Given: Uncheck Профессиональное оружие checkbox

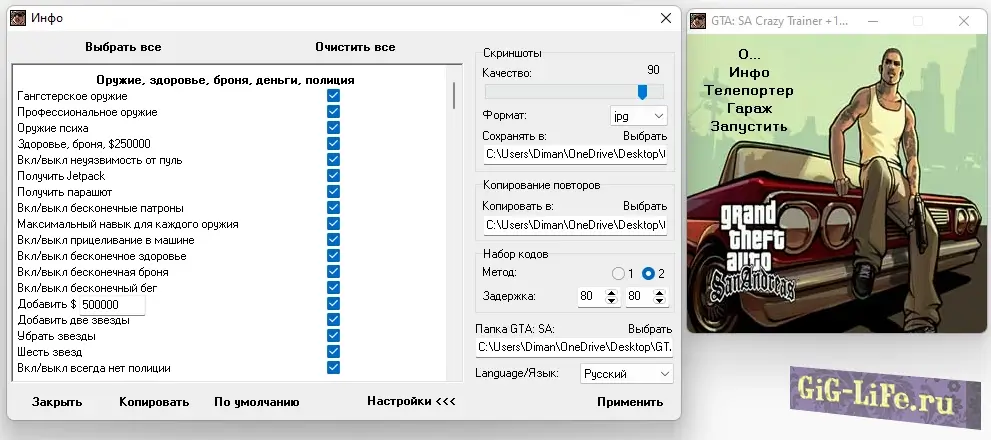Looking at the screenshot, I should point(333,111).
